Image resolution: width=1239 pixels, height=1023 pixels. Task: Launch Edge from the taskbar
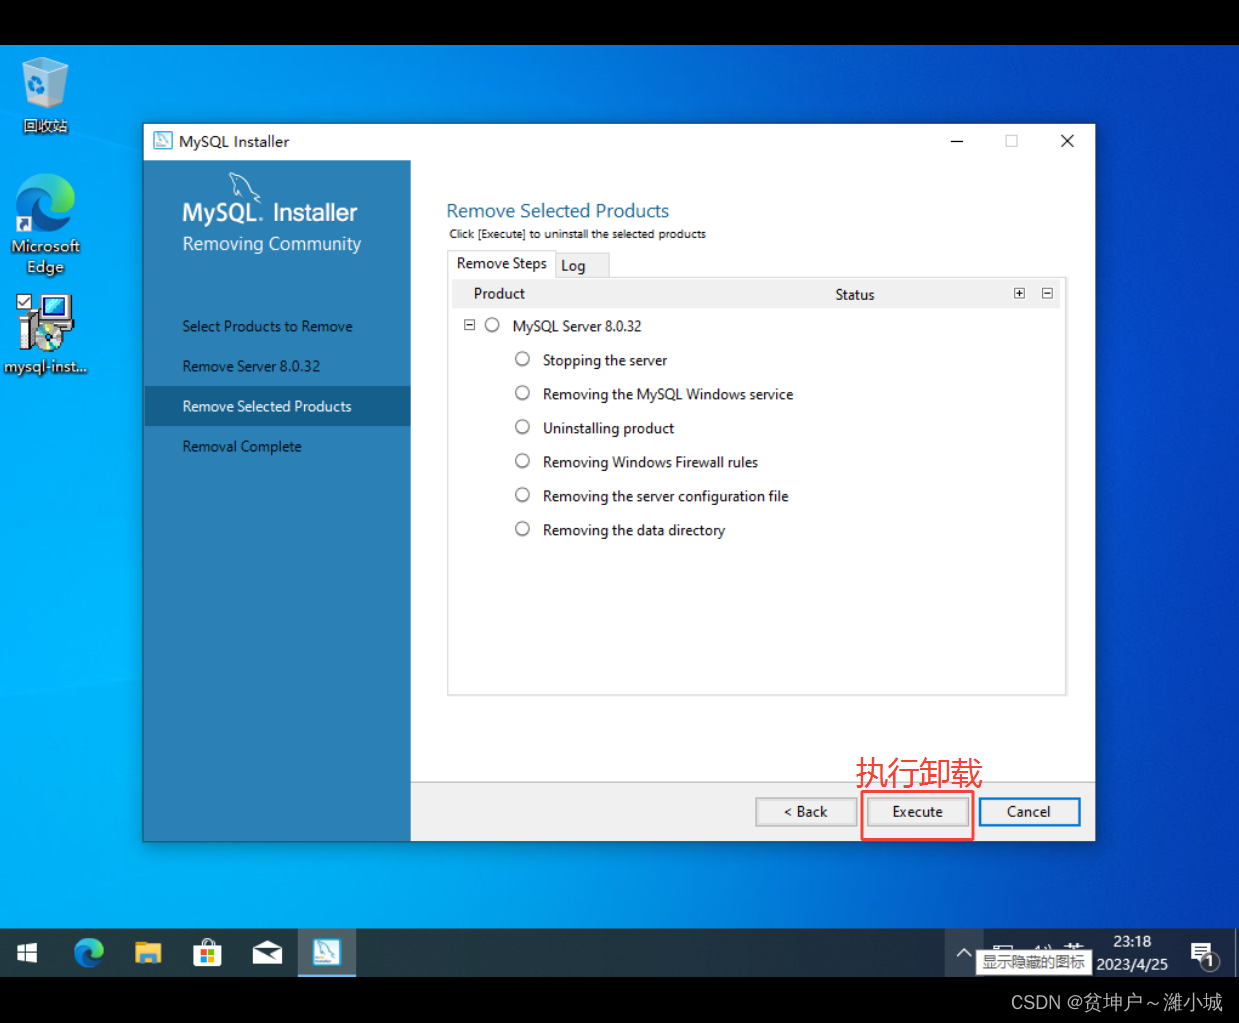[89, 953]
